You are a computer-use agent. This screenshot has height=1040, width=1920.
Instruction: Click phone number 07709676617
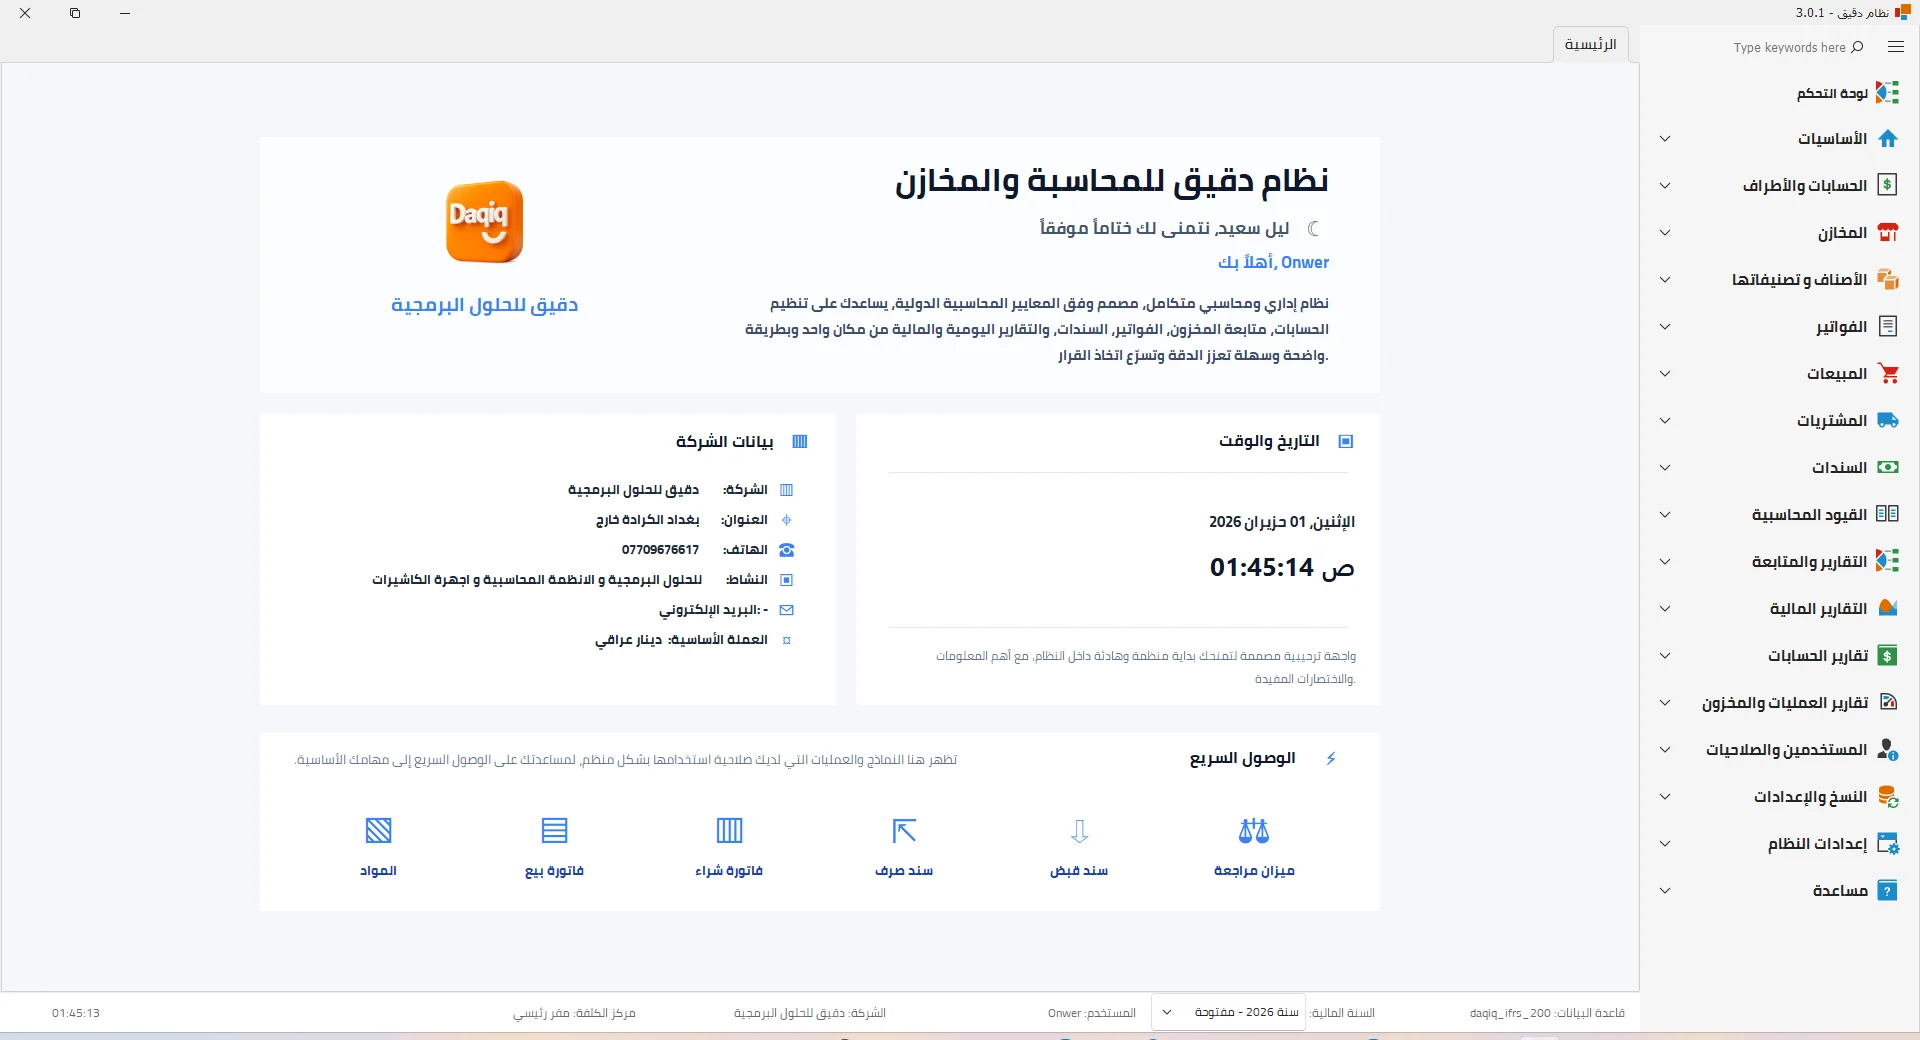[660, 550]
